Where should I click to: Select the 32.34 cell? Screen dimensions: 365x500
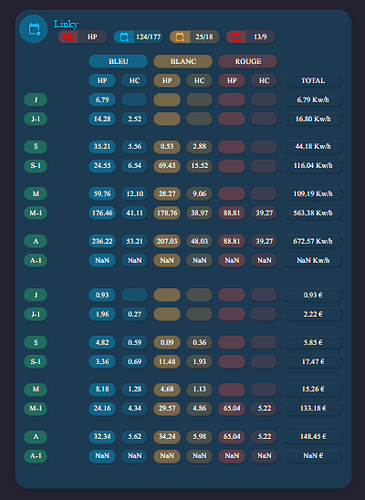[102, 437]
